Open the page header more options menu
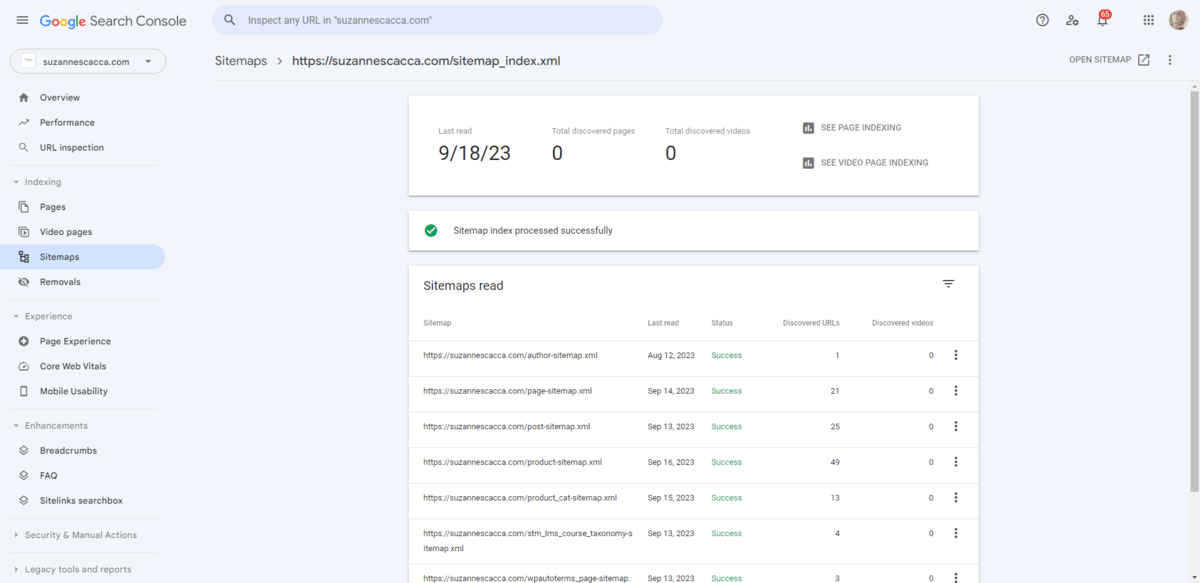The height and width of the screenshot is (583, 1200). (1170, 60)
